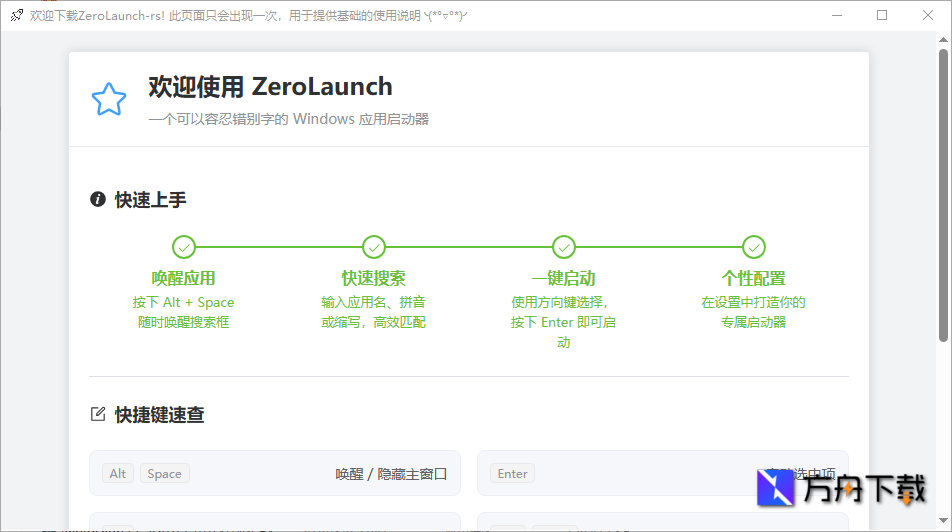Click the vertical scrollbar thumb
This screenshot has width=952, height=532.
pyautogui.click(x=943, y=196)
